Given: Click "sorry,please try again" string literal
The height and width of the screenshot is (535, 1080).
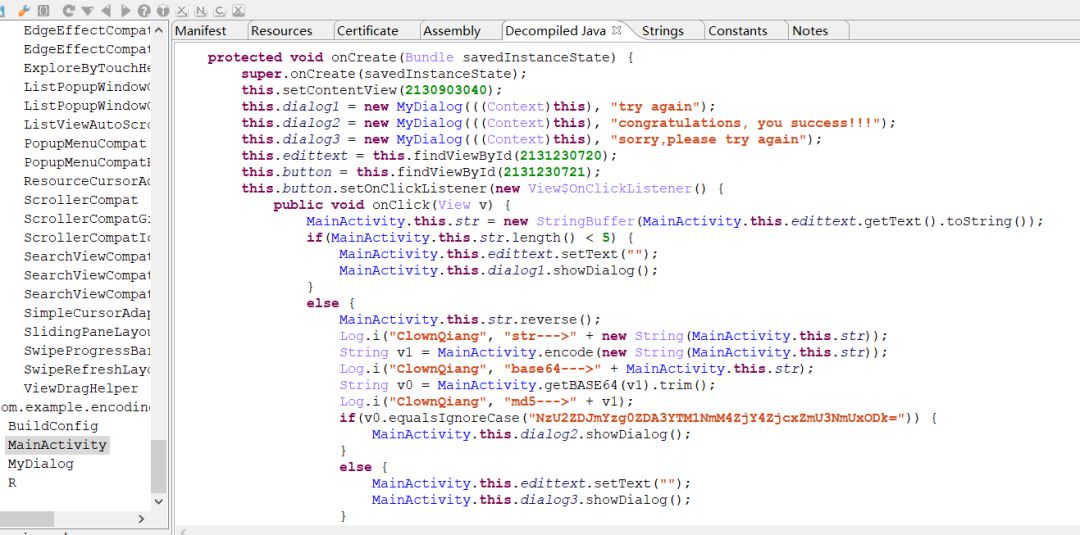Looking at the screenshot, I should coord(707,139).
